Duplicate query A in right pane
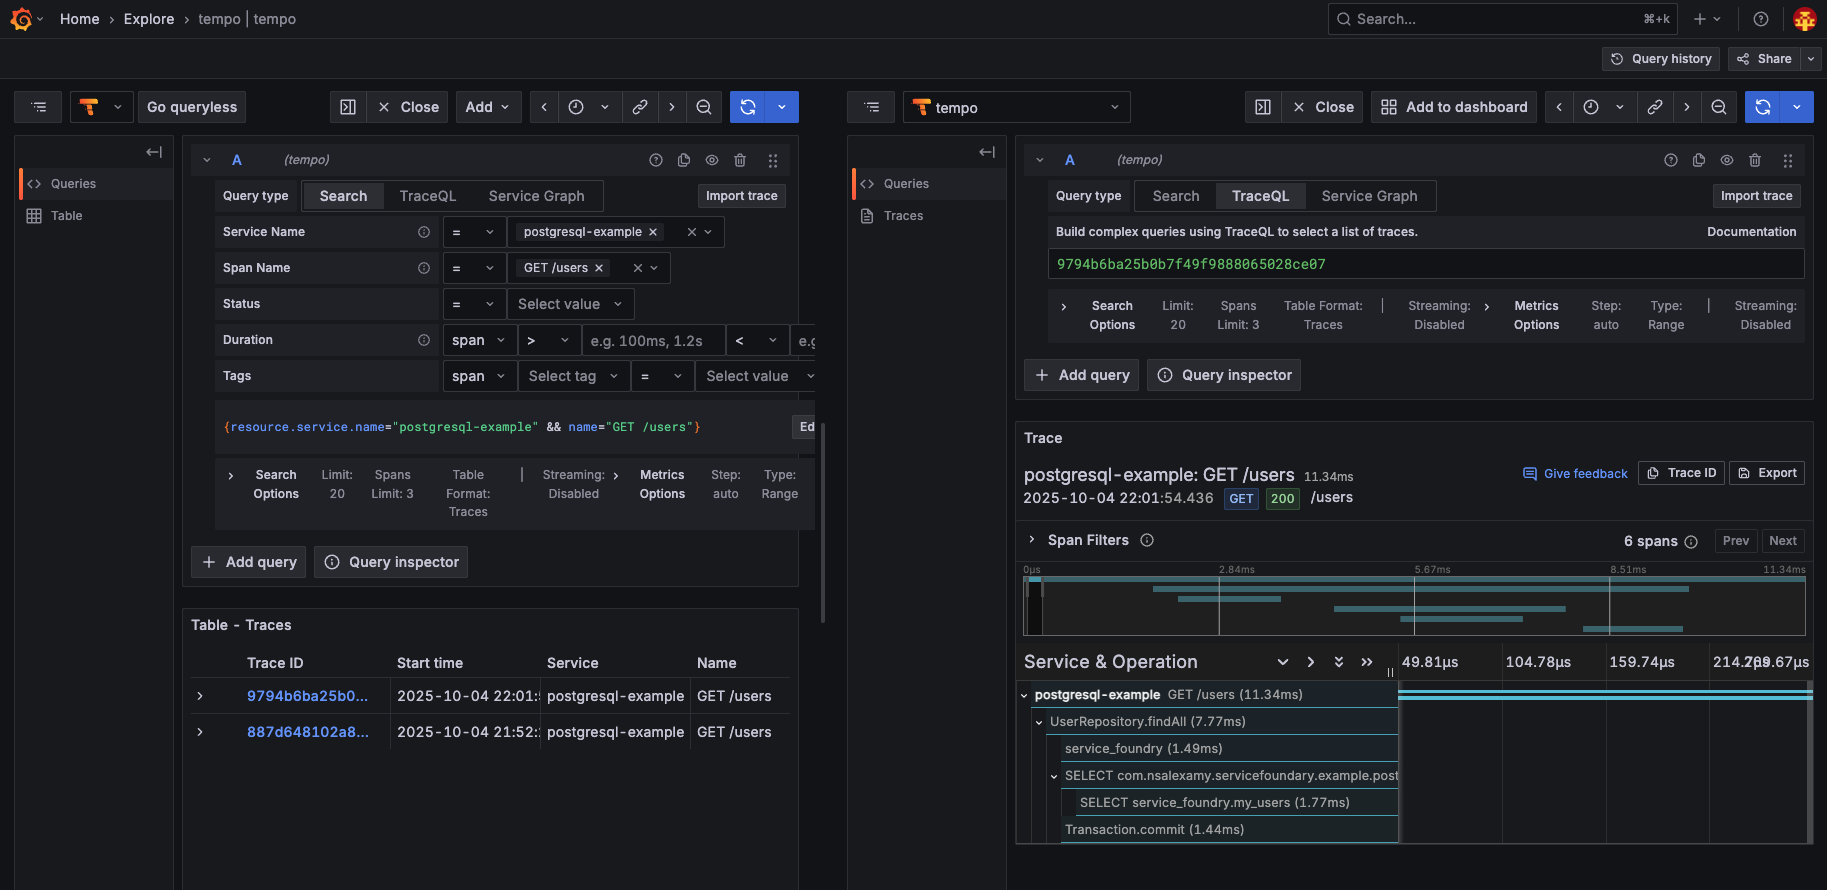Image resolution: width=1827 pixels, height=890 pixels. tap(1699, 160)
